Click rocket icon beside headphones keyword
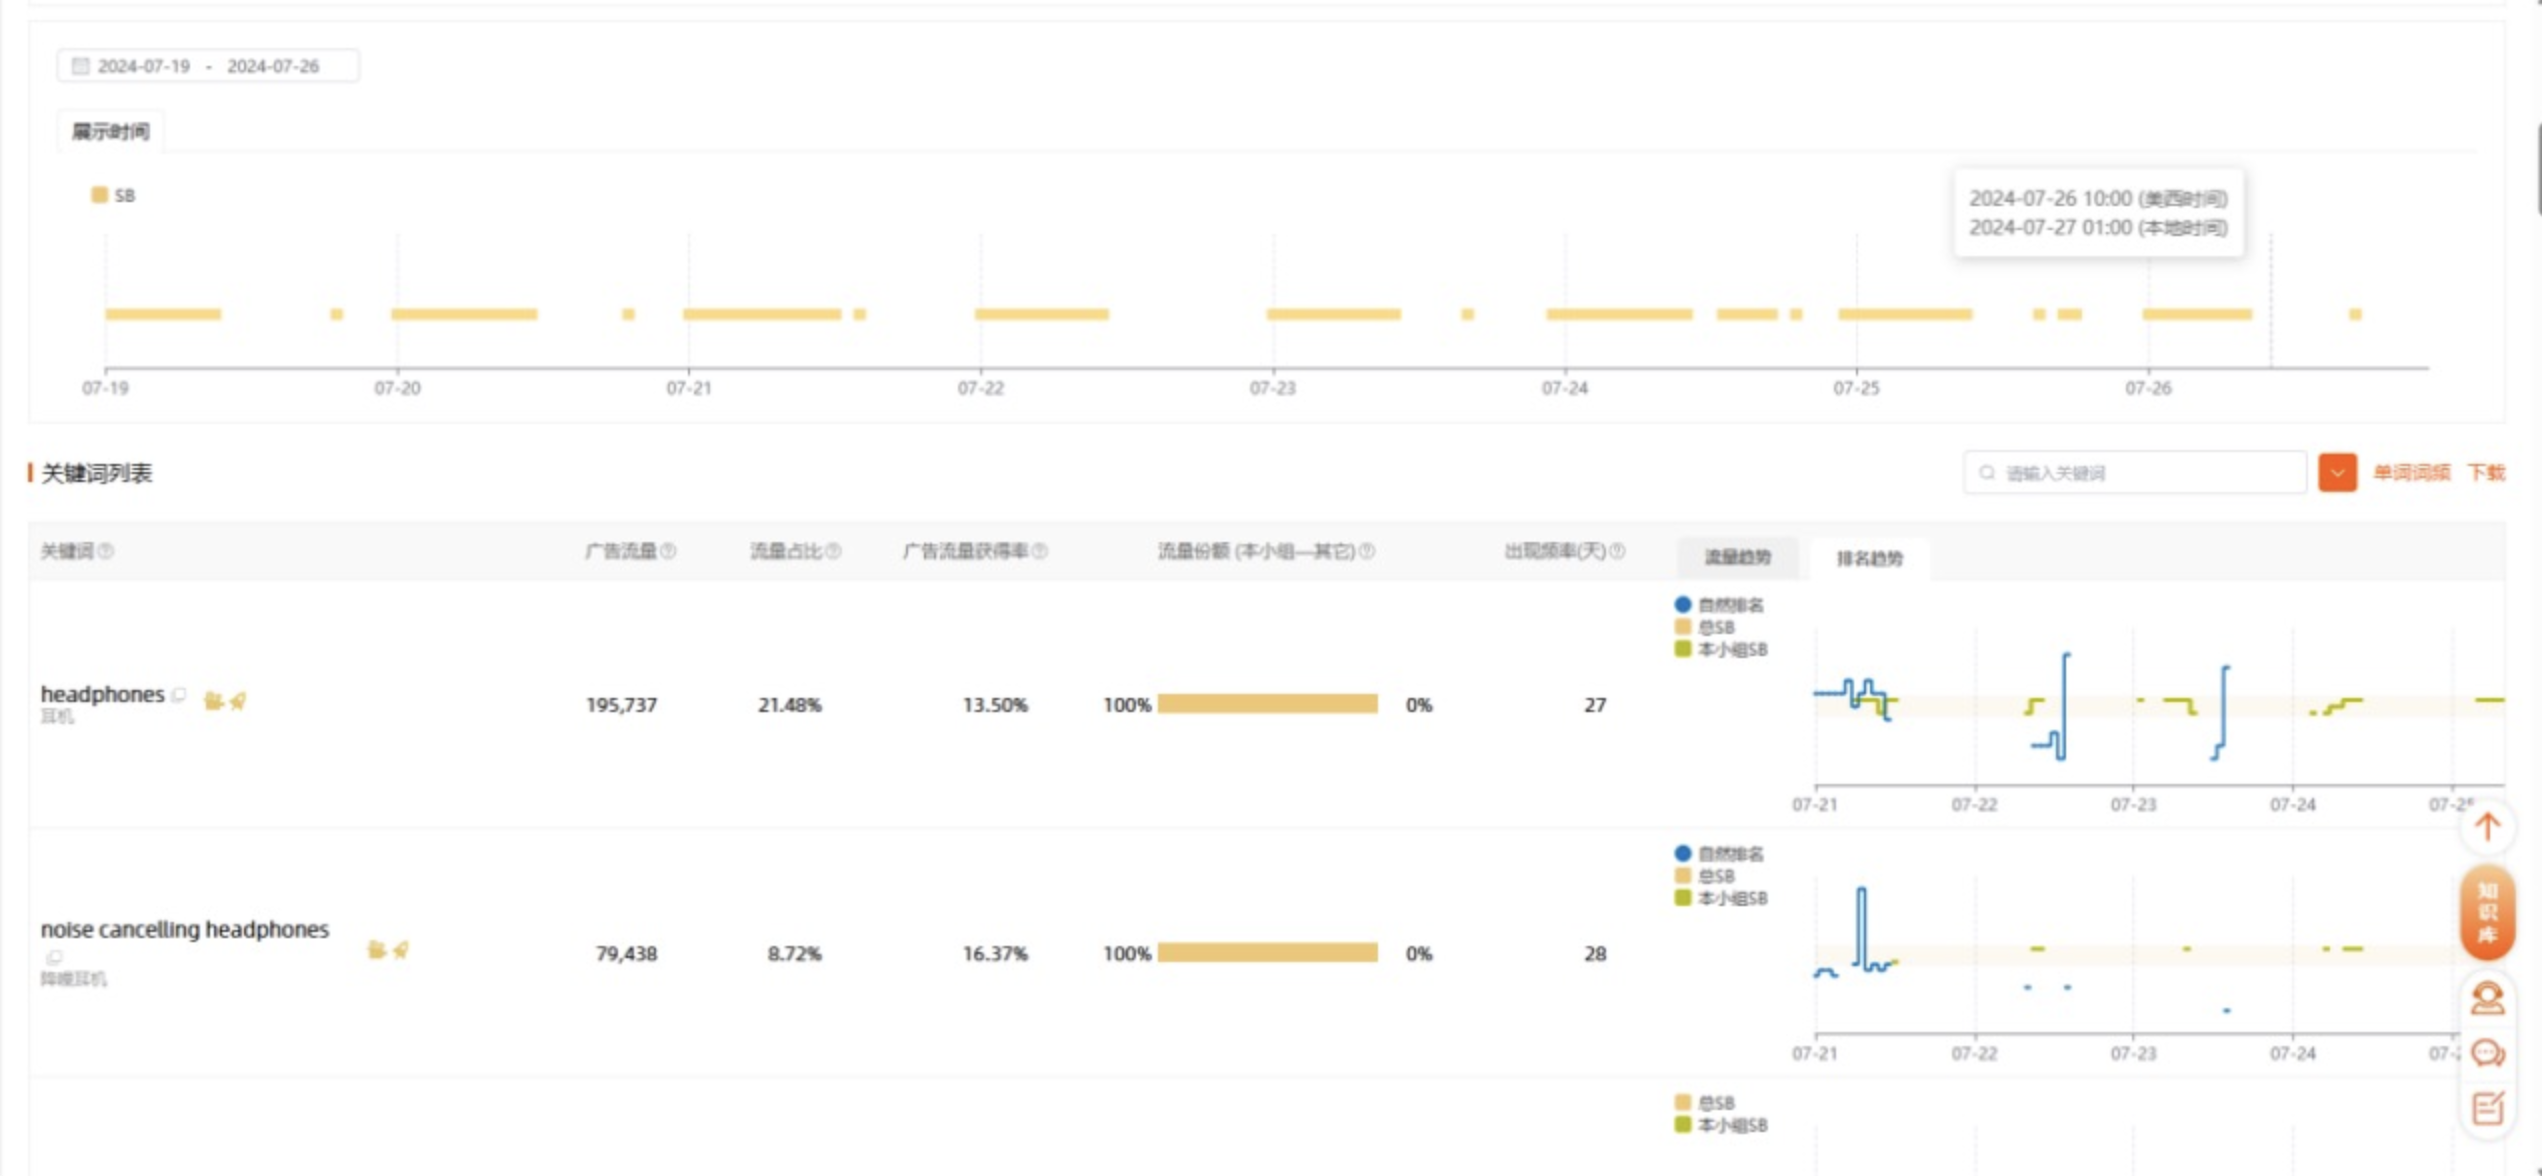Screen dimensions: 2542x1176 point(238,701)
